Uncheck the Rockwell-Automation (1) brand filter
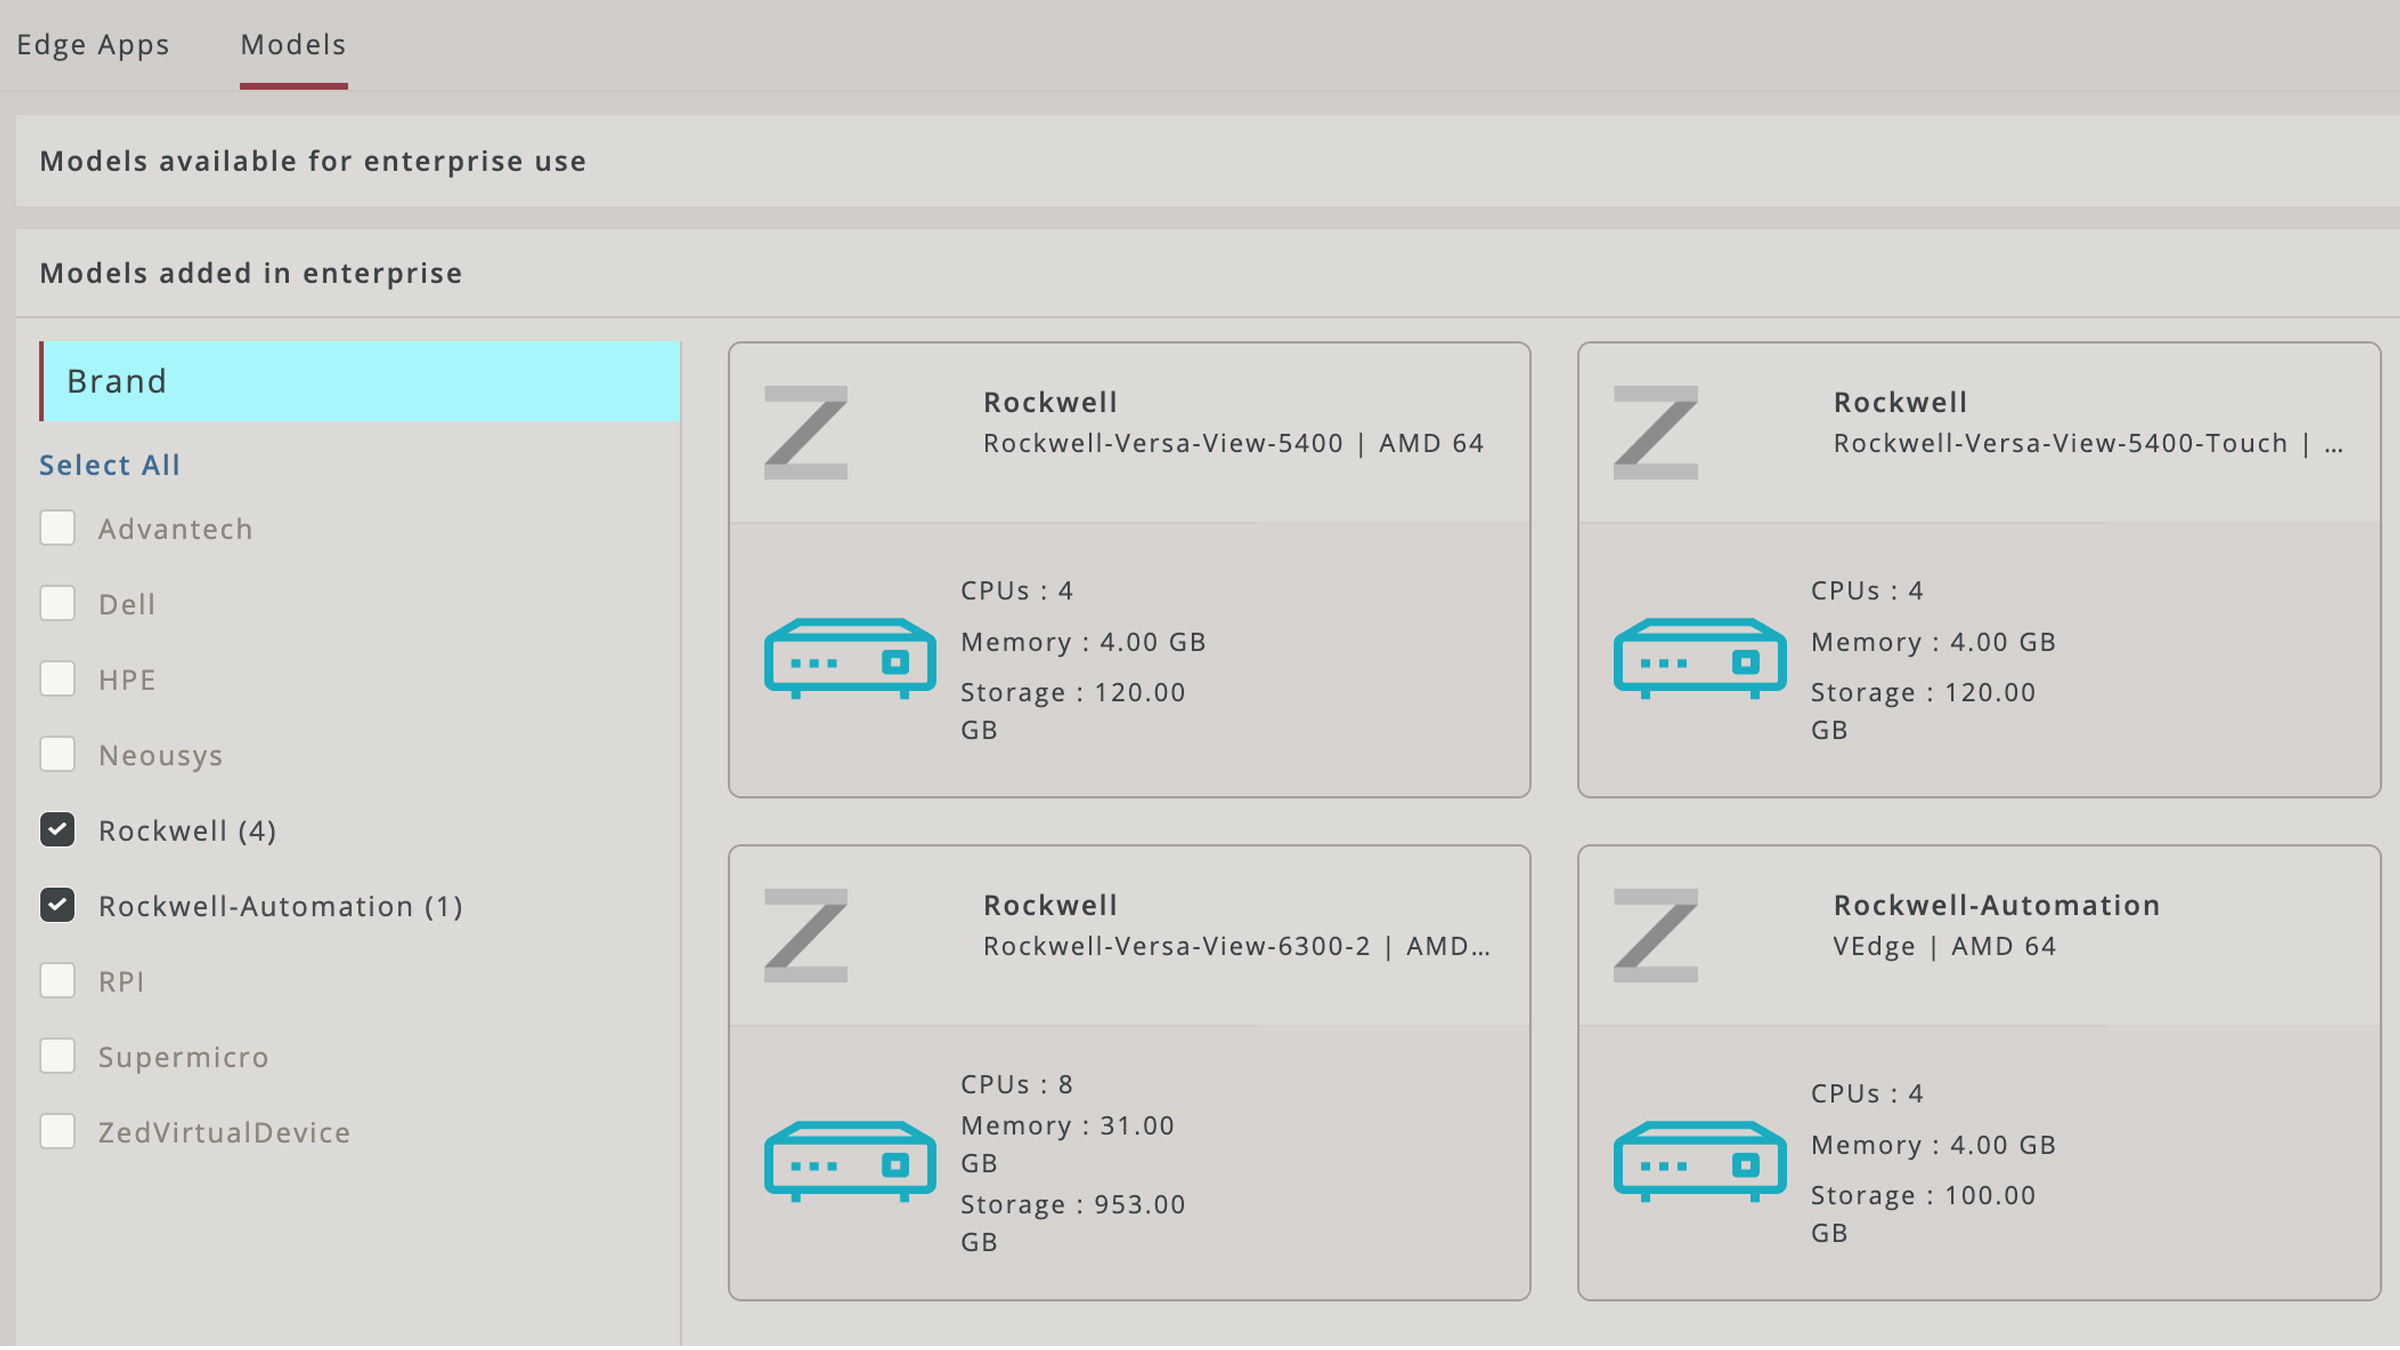 pos(57,905)
